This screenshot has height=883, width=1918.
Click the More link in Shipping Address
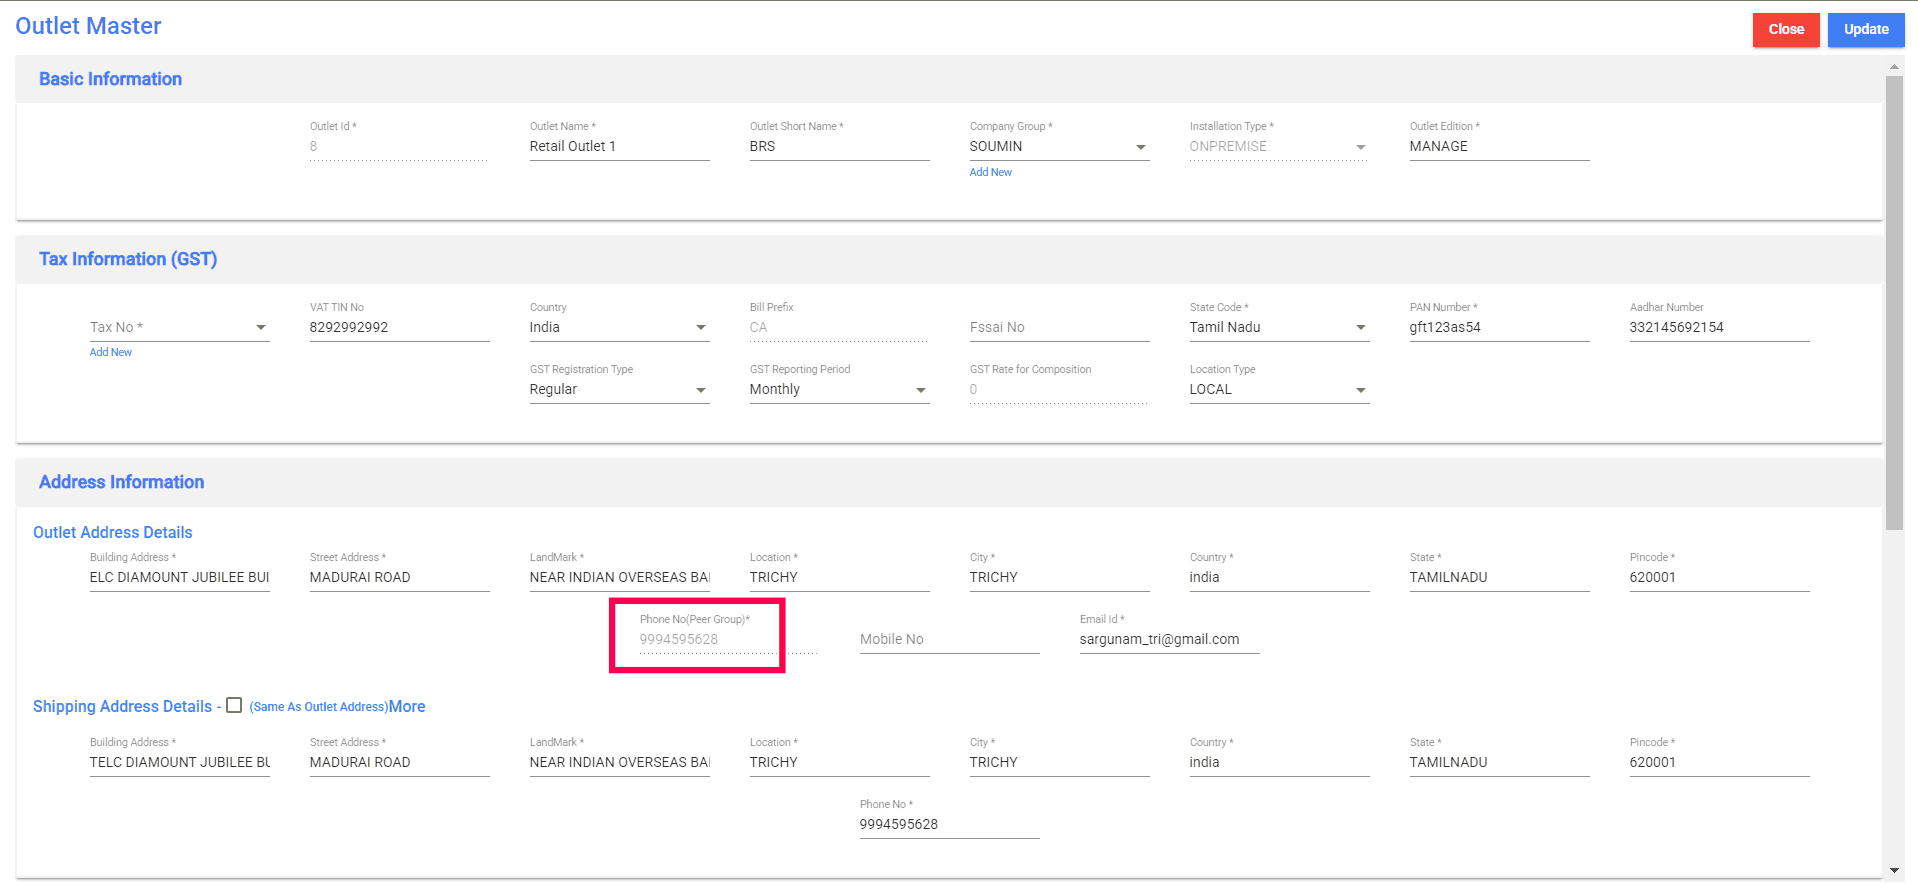[407, 706]
